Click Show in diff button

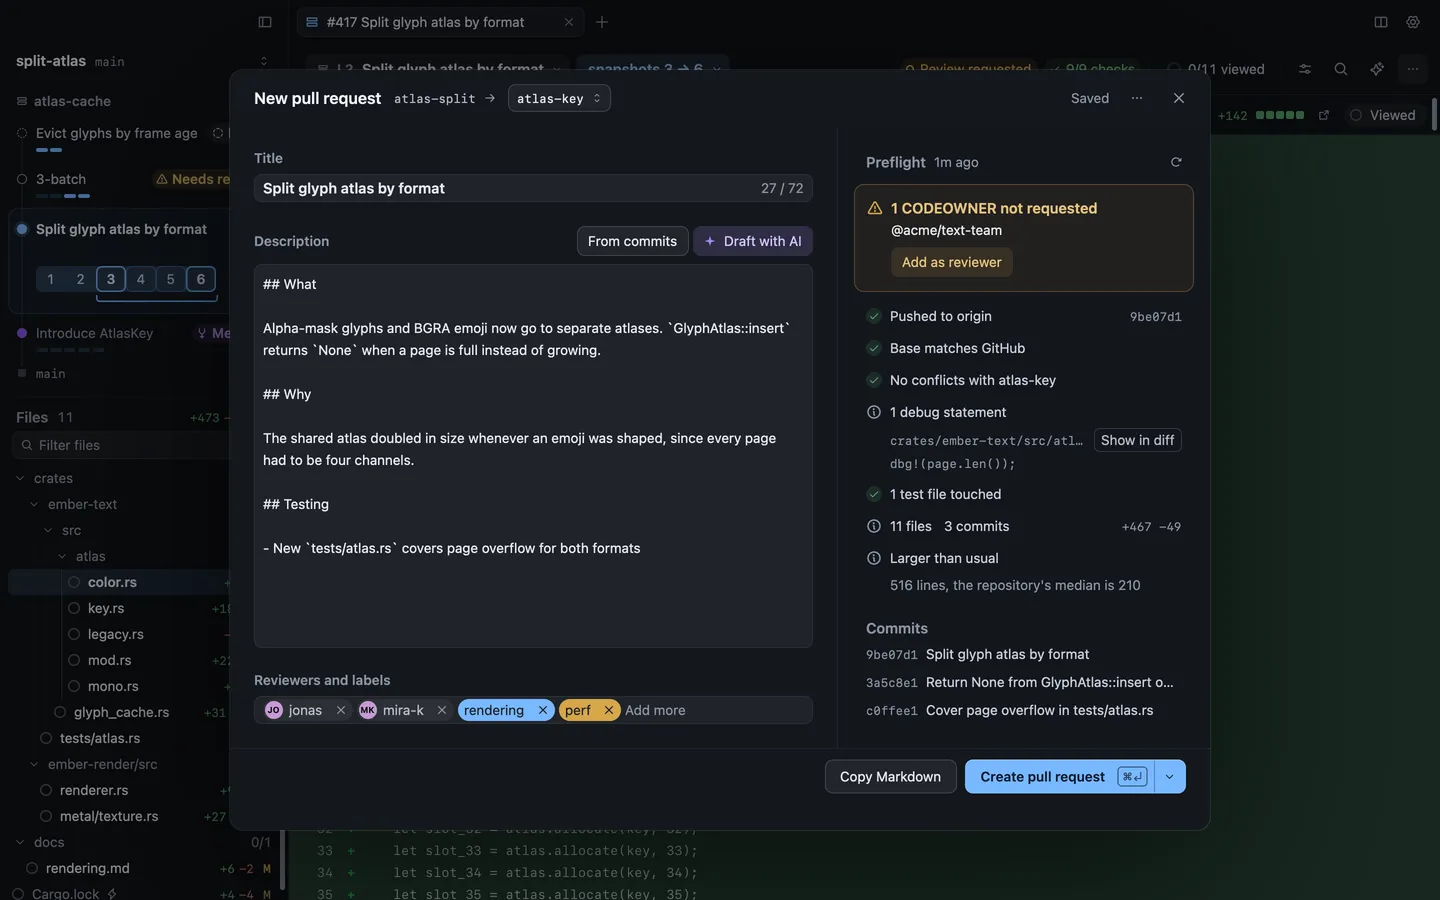(x=1137, y=440)
